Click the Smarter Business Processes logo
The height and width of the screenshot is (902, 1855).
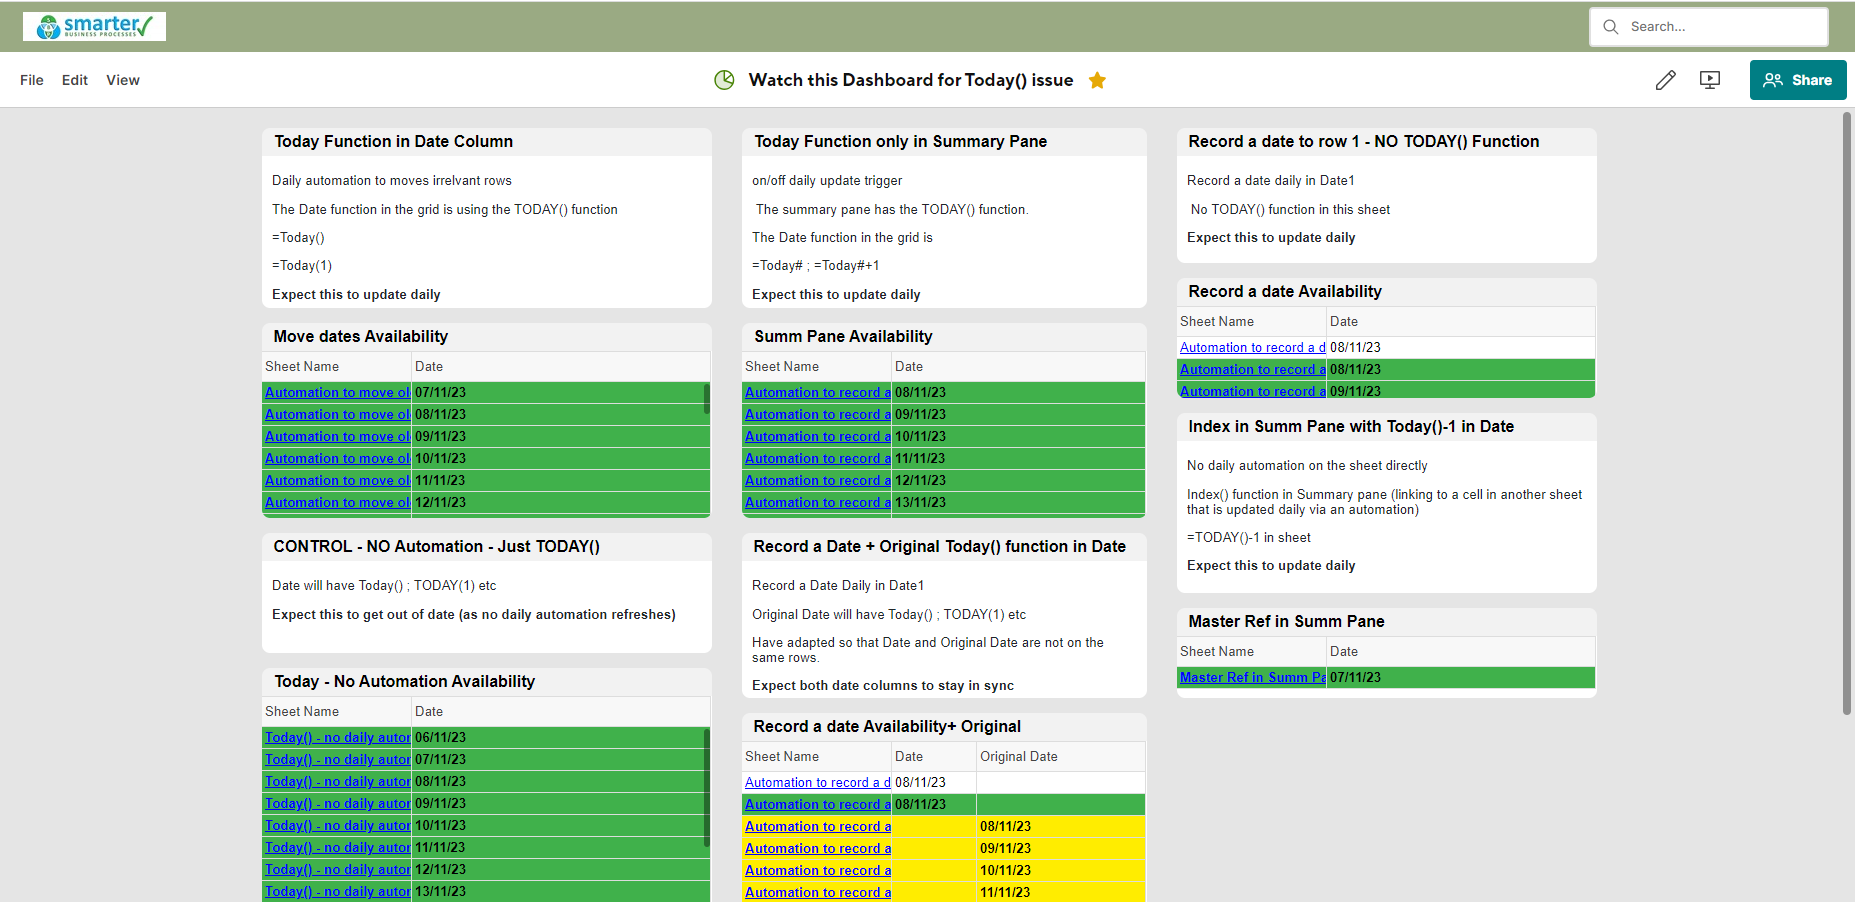coord(94,26)
